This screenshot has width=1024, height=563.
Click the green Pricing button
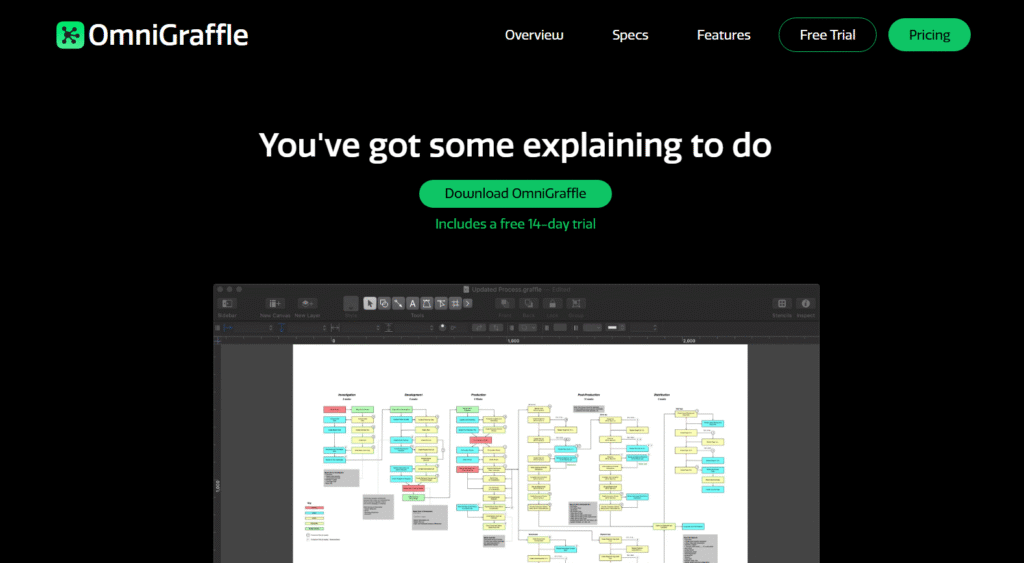point(929,35)
